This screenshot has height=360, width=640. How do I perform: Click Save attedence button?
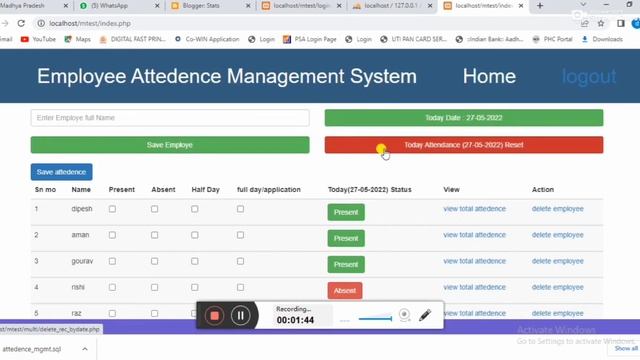point(61,172)
